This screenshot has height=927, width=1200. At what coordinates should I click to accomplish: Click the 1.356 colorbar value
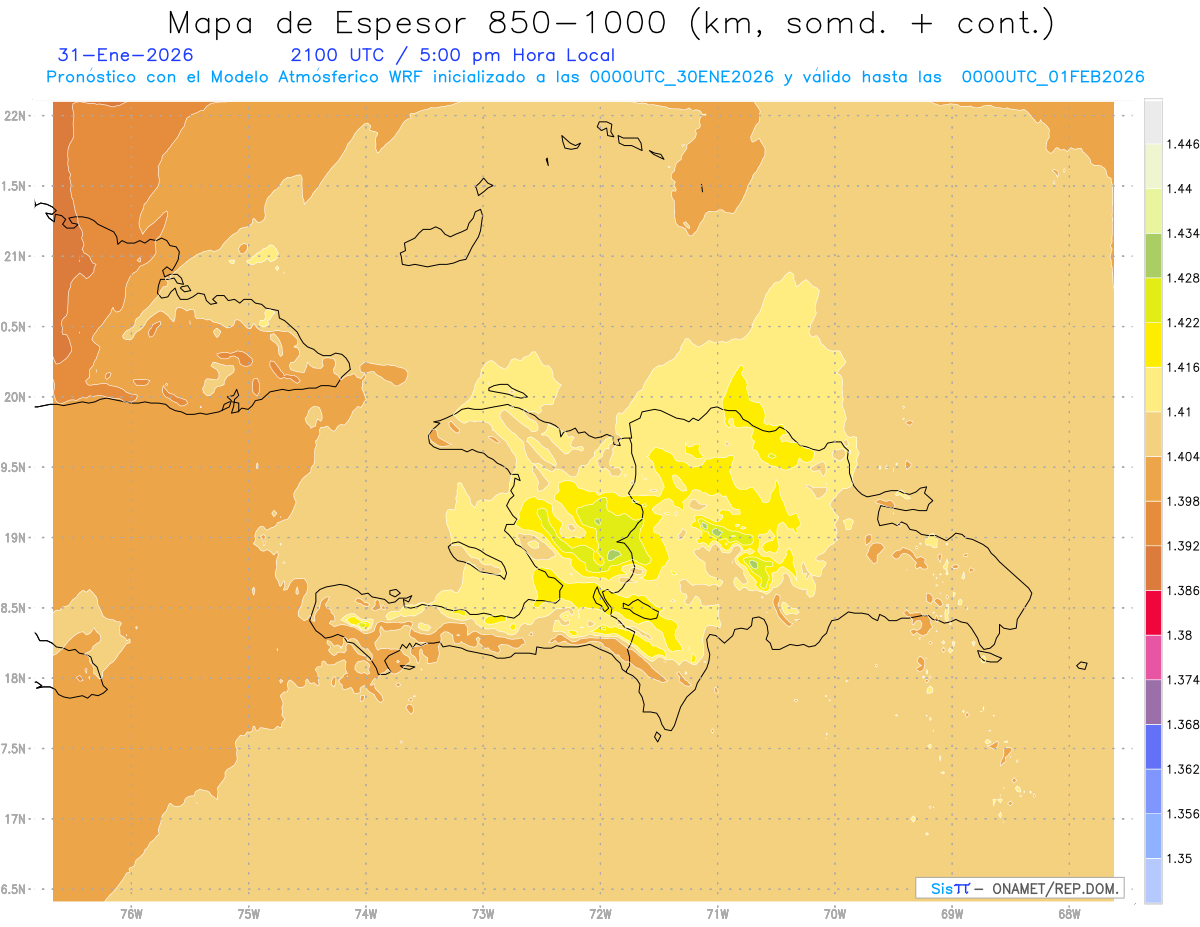pos(1183,814)
